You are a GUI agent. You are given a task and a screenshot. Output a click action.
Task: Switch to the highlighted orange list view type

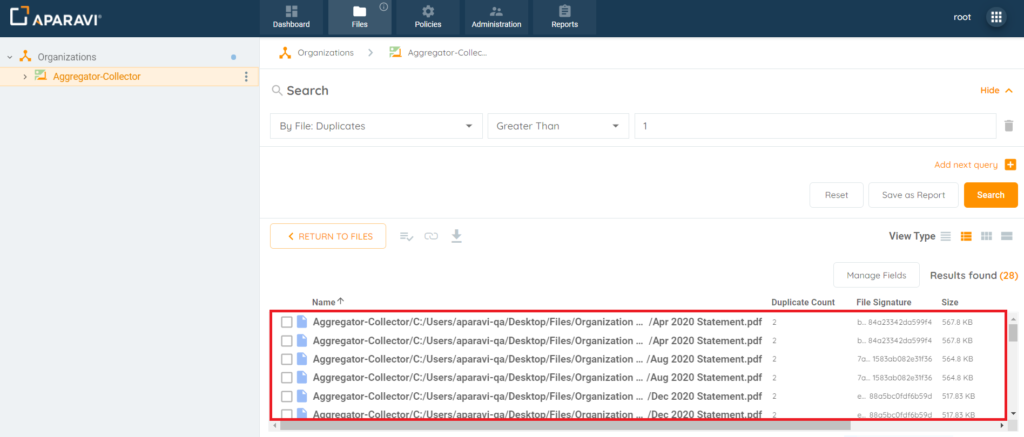[x=966, y=236]
